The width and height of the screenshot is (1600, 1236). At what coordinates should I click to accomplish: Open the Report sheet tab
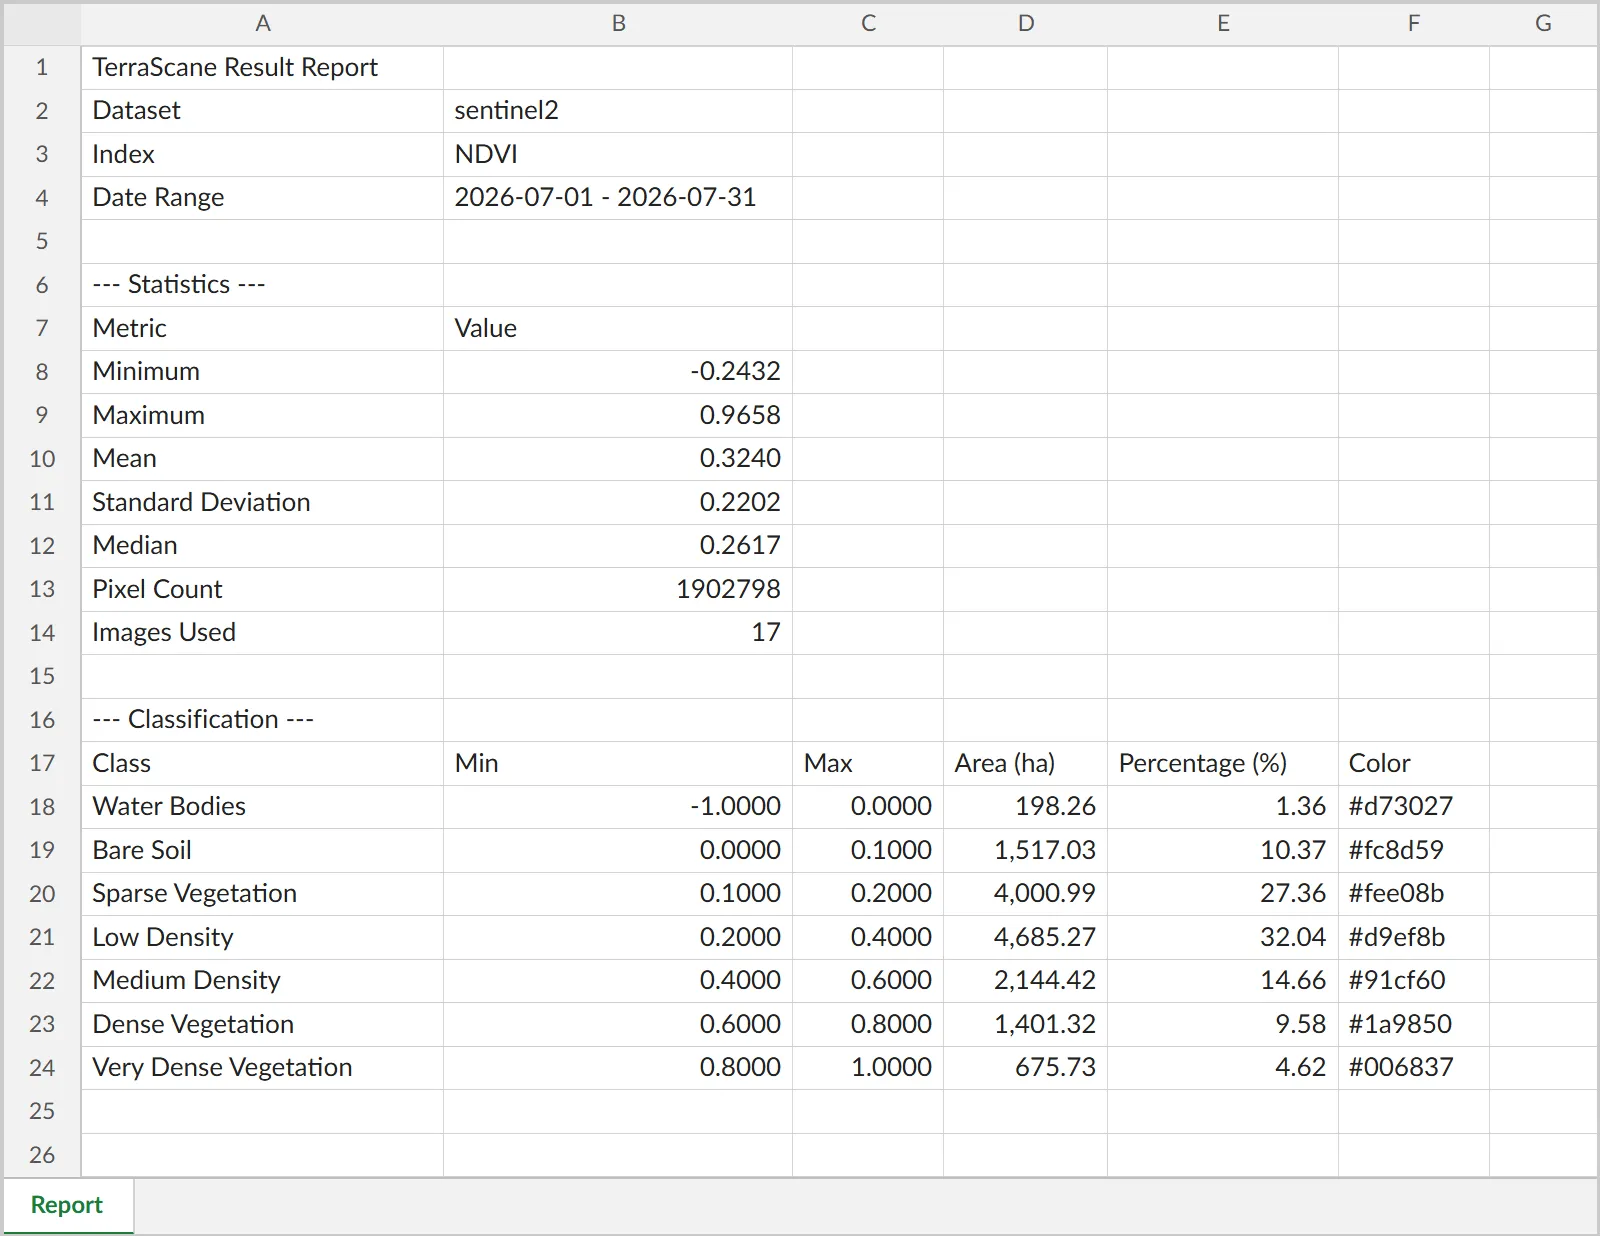(x=67, y=1205)
